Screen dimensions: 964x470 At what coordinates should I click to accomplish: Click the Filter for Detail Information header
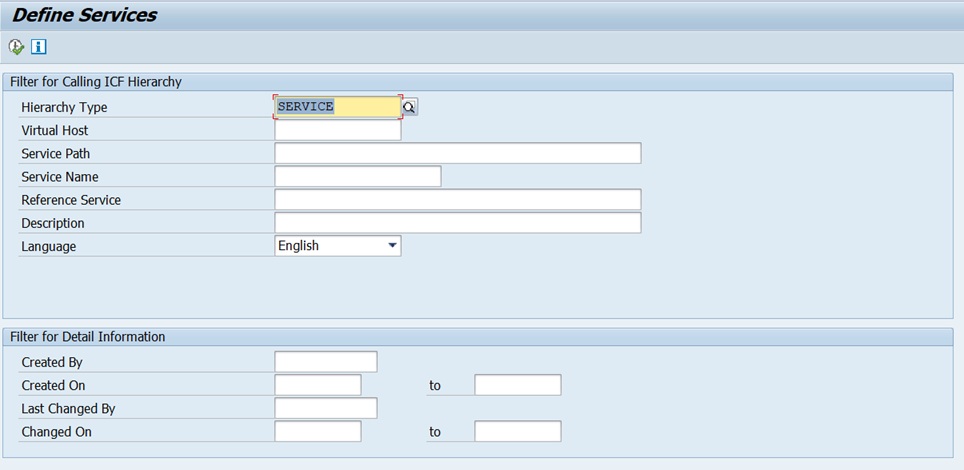(x=88, y=337)
